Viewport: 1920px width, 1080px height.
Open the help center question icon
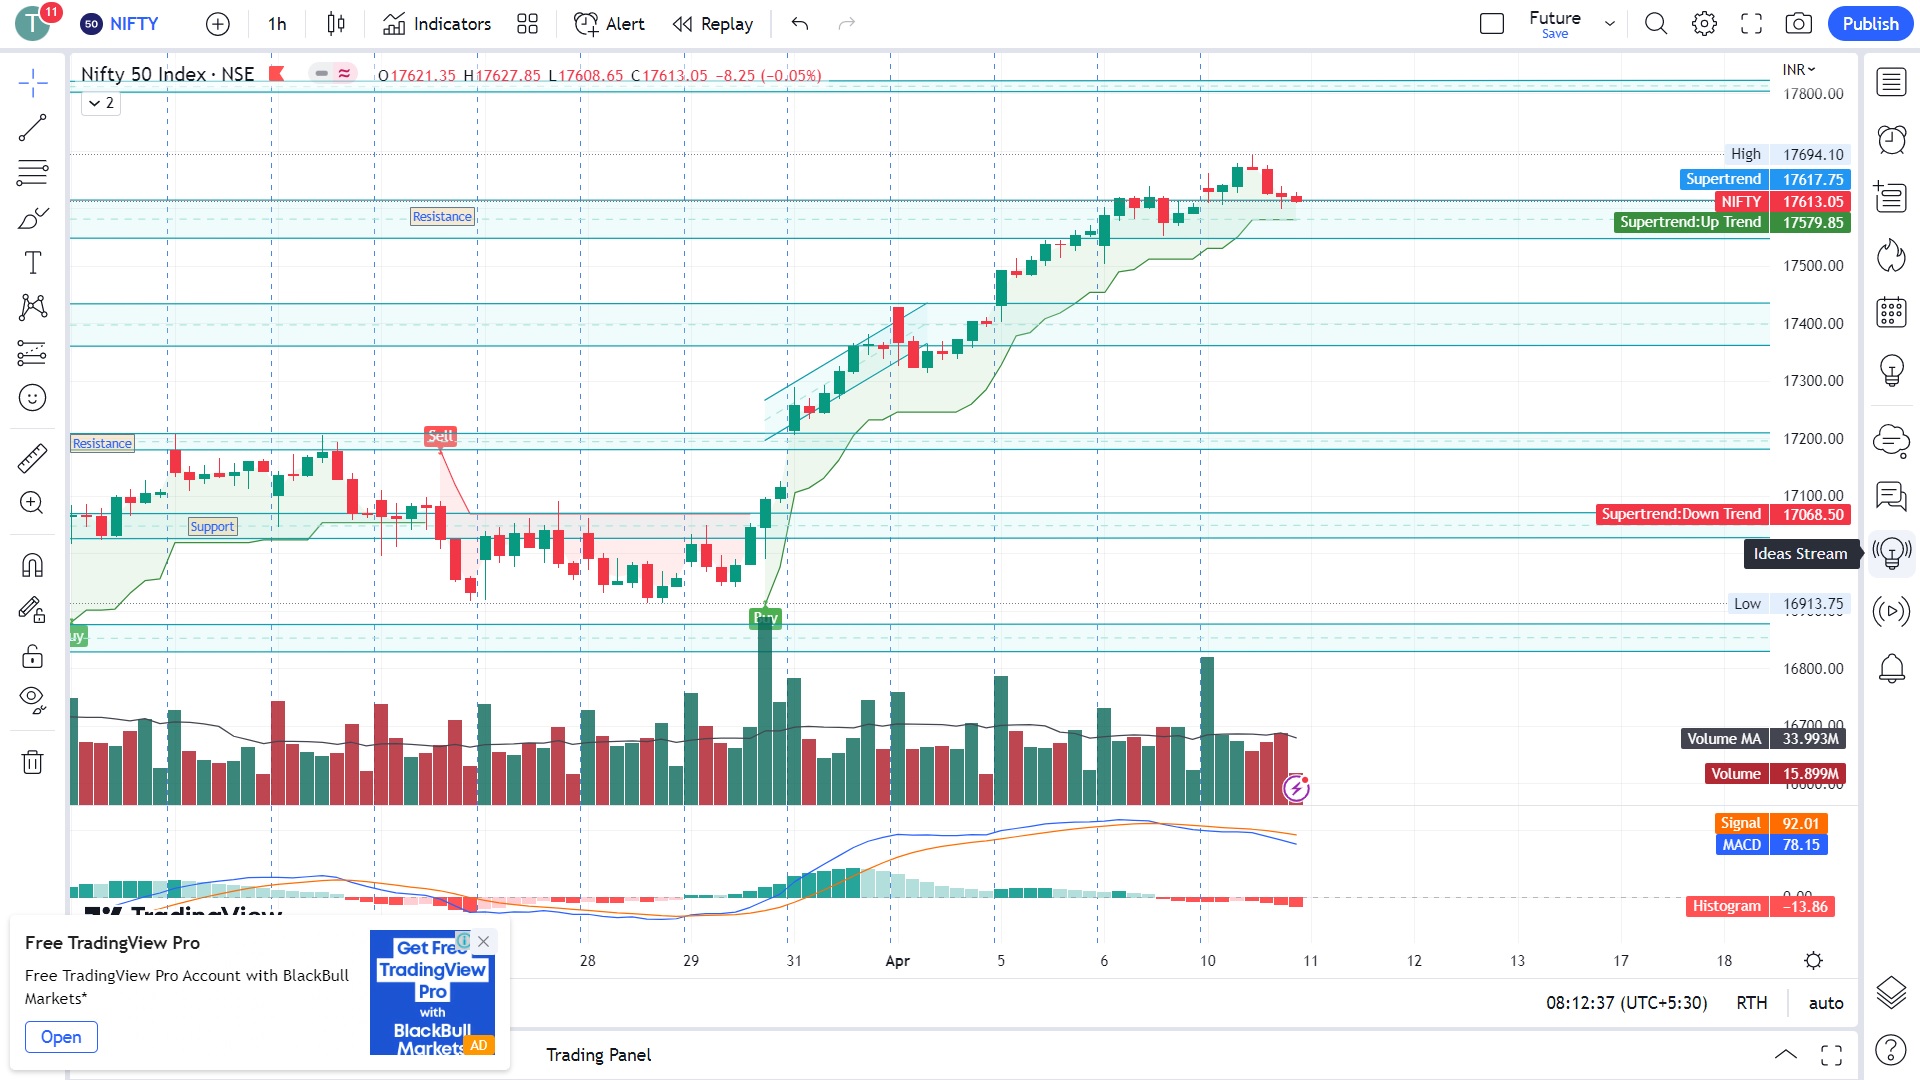pos(1891,1050)
